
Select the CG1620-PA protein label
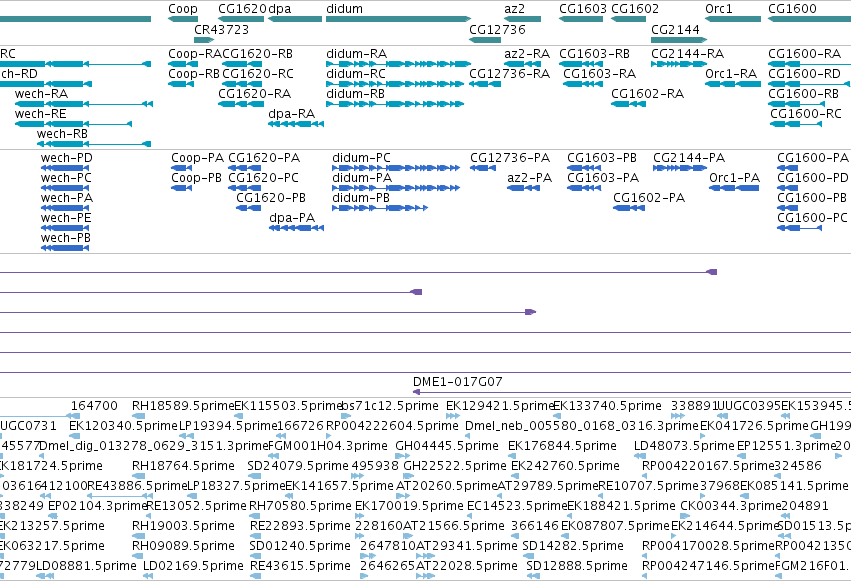[x=264, y=158]
